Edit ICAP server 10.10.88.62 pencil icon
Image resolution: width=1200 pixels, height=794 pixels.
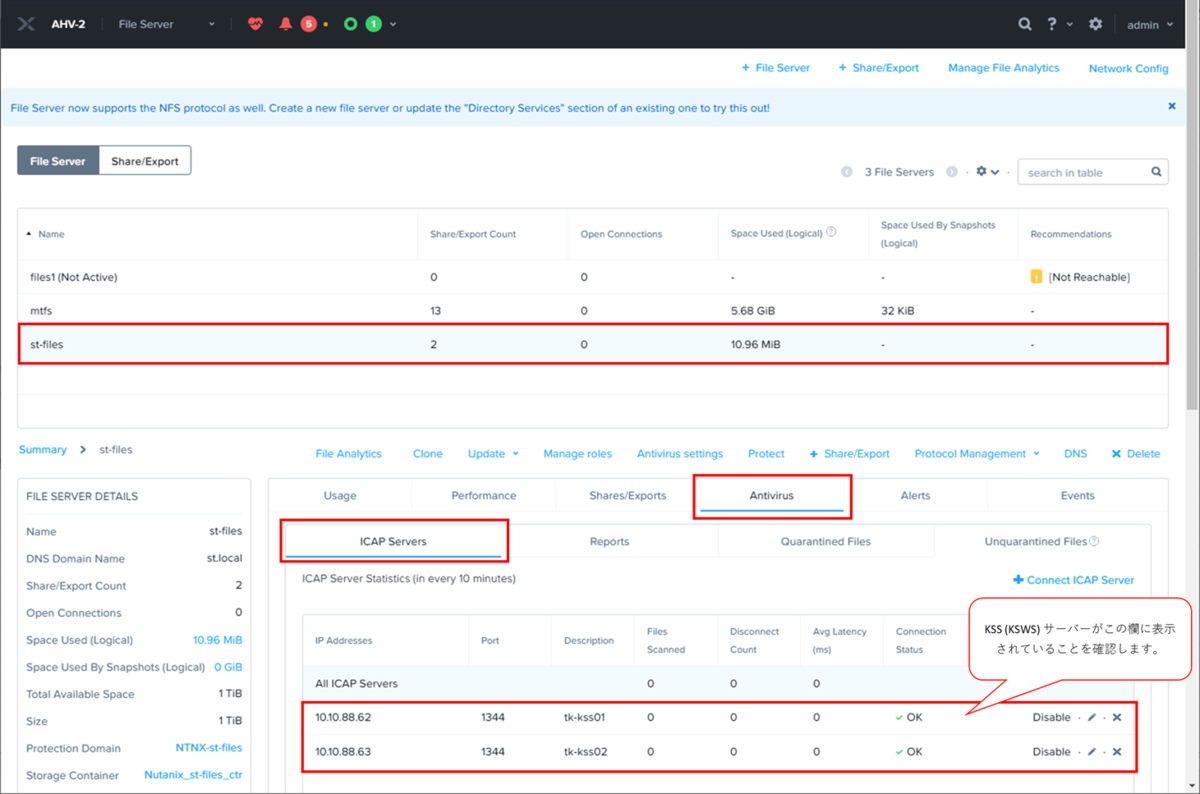1092,718
